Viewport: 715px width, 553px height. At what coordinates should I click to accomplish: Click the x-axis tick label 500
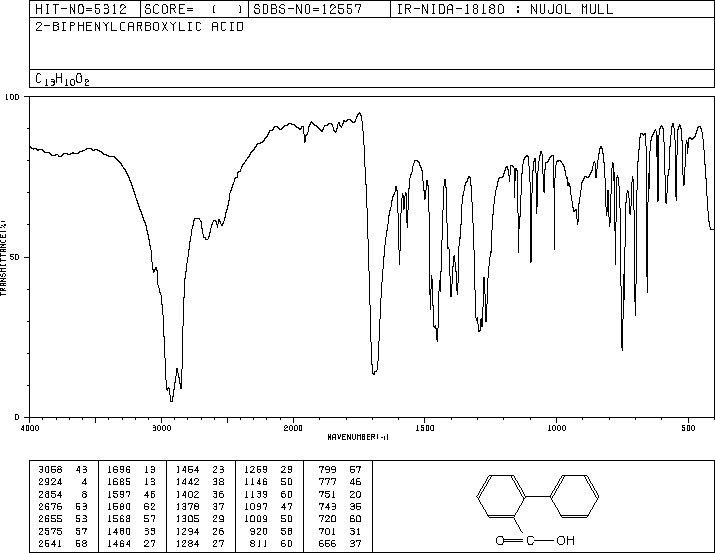tap(688, 428)
